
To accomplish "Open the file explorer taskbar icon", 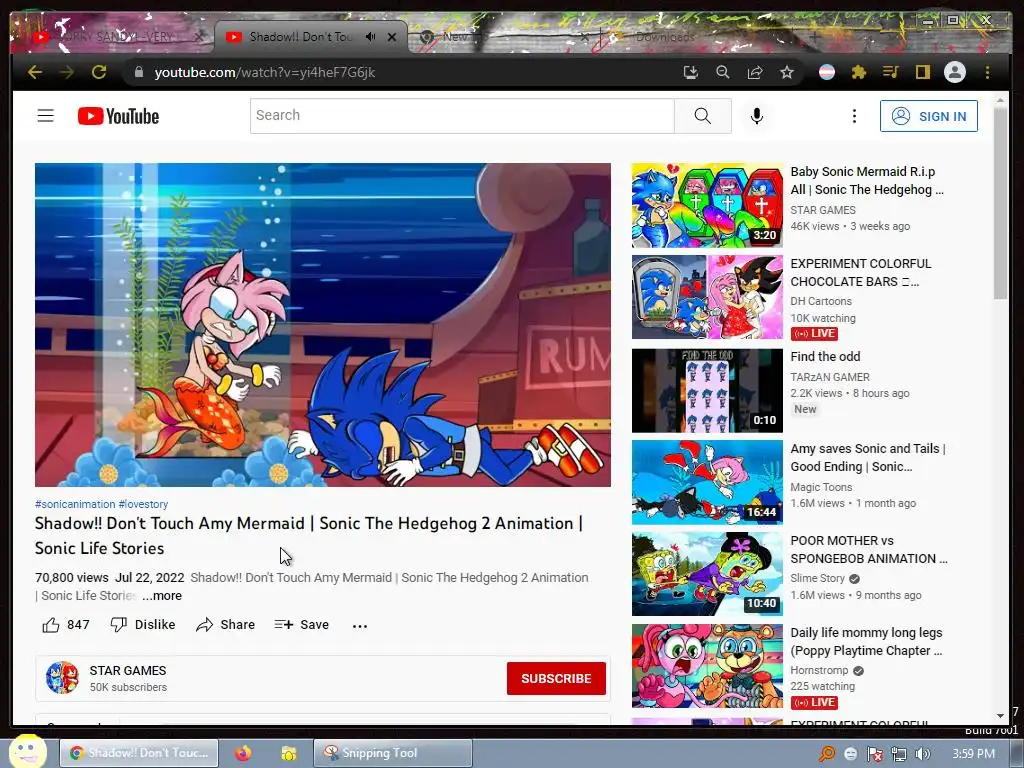I will pyautogui.click(x=288, y=753).
